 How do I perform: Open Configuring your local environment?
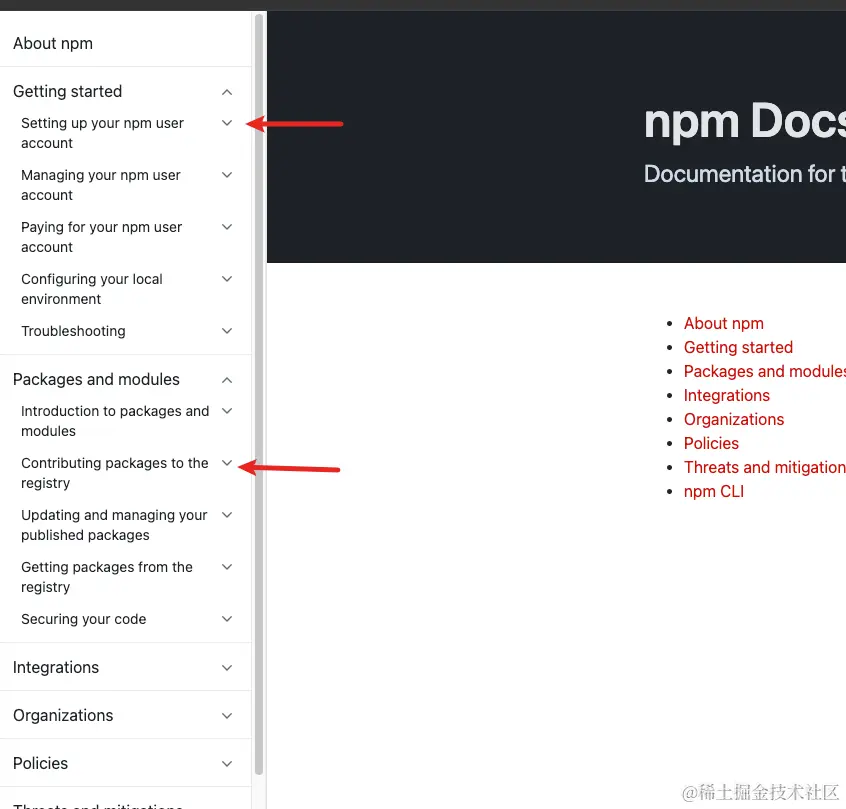pyautogui.click(x=92, y=289)
